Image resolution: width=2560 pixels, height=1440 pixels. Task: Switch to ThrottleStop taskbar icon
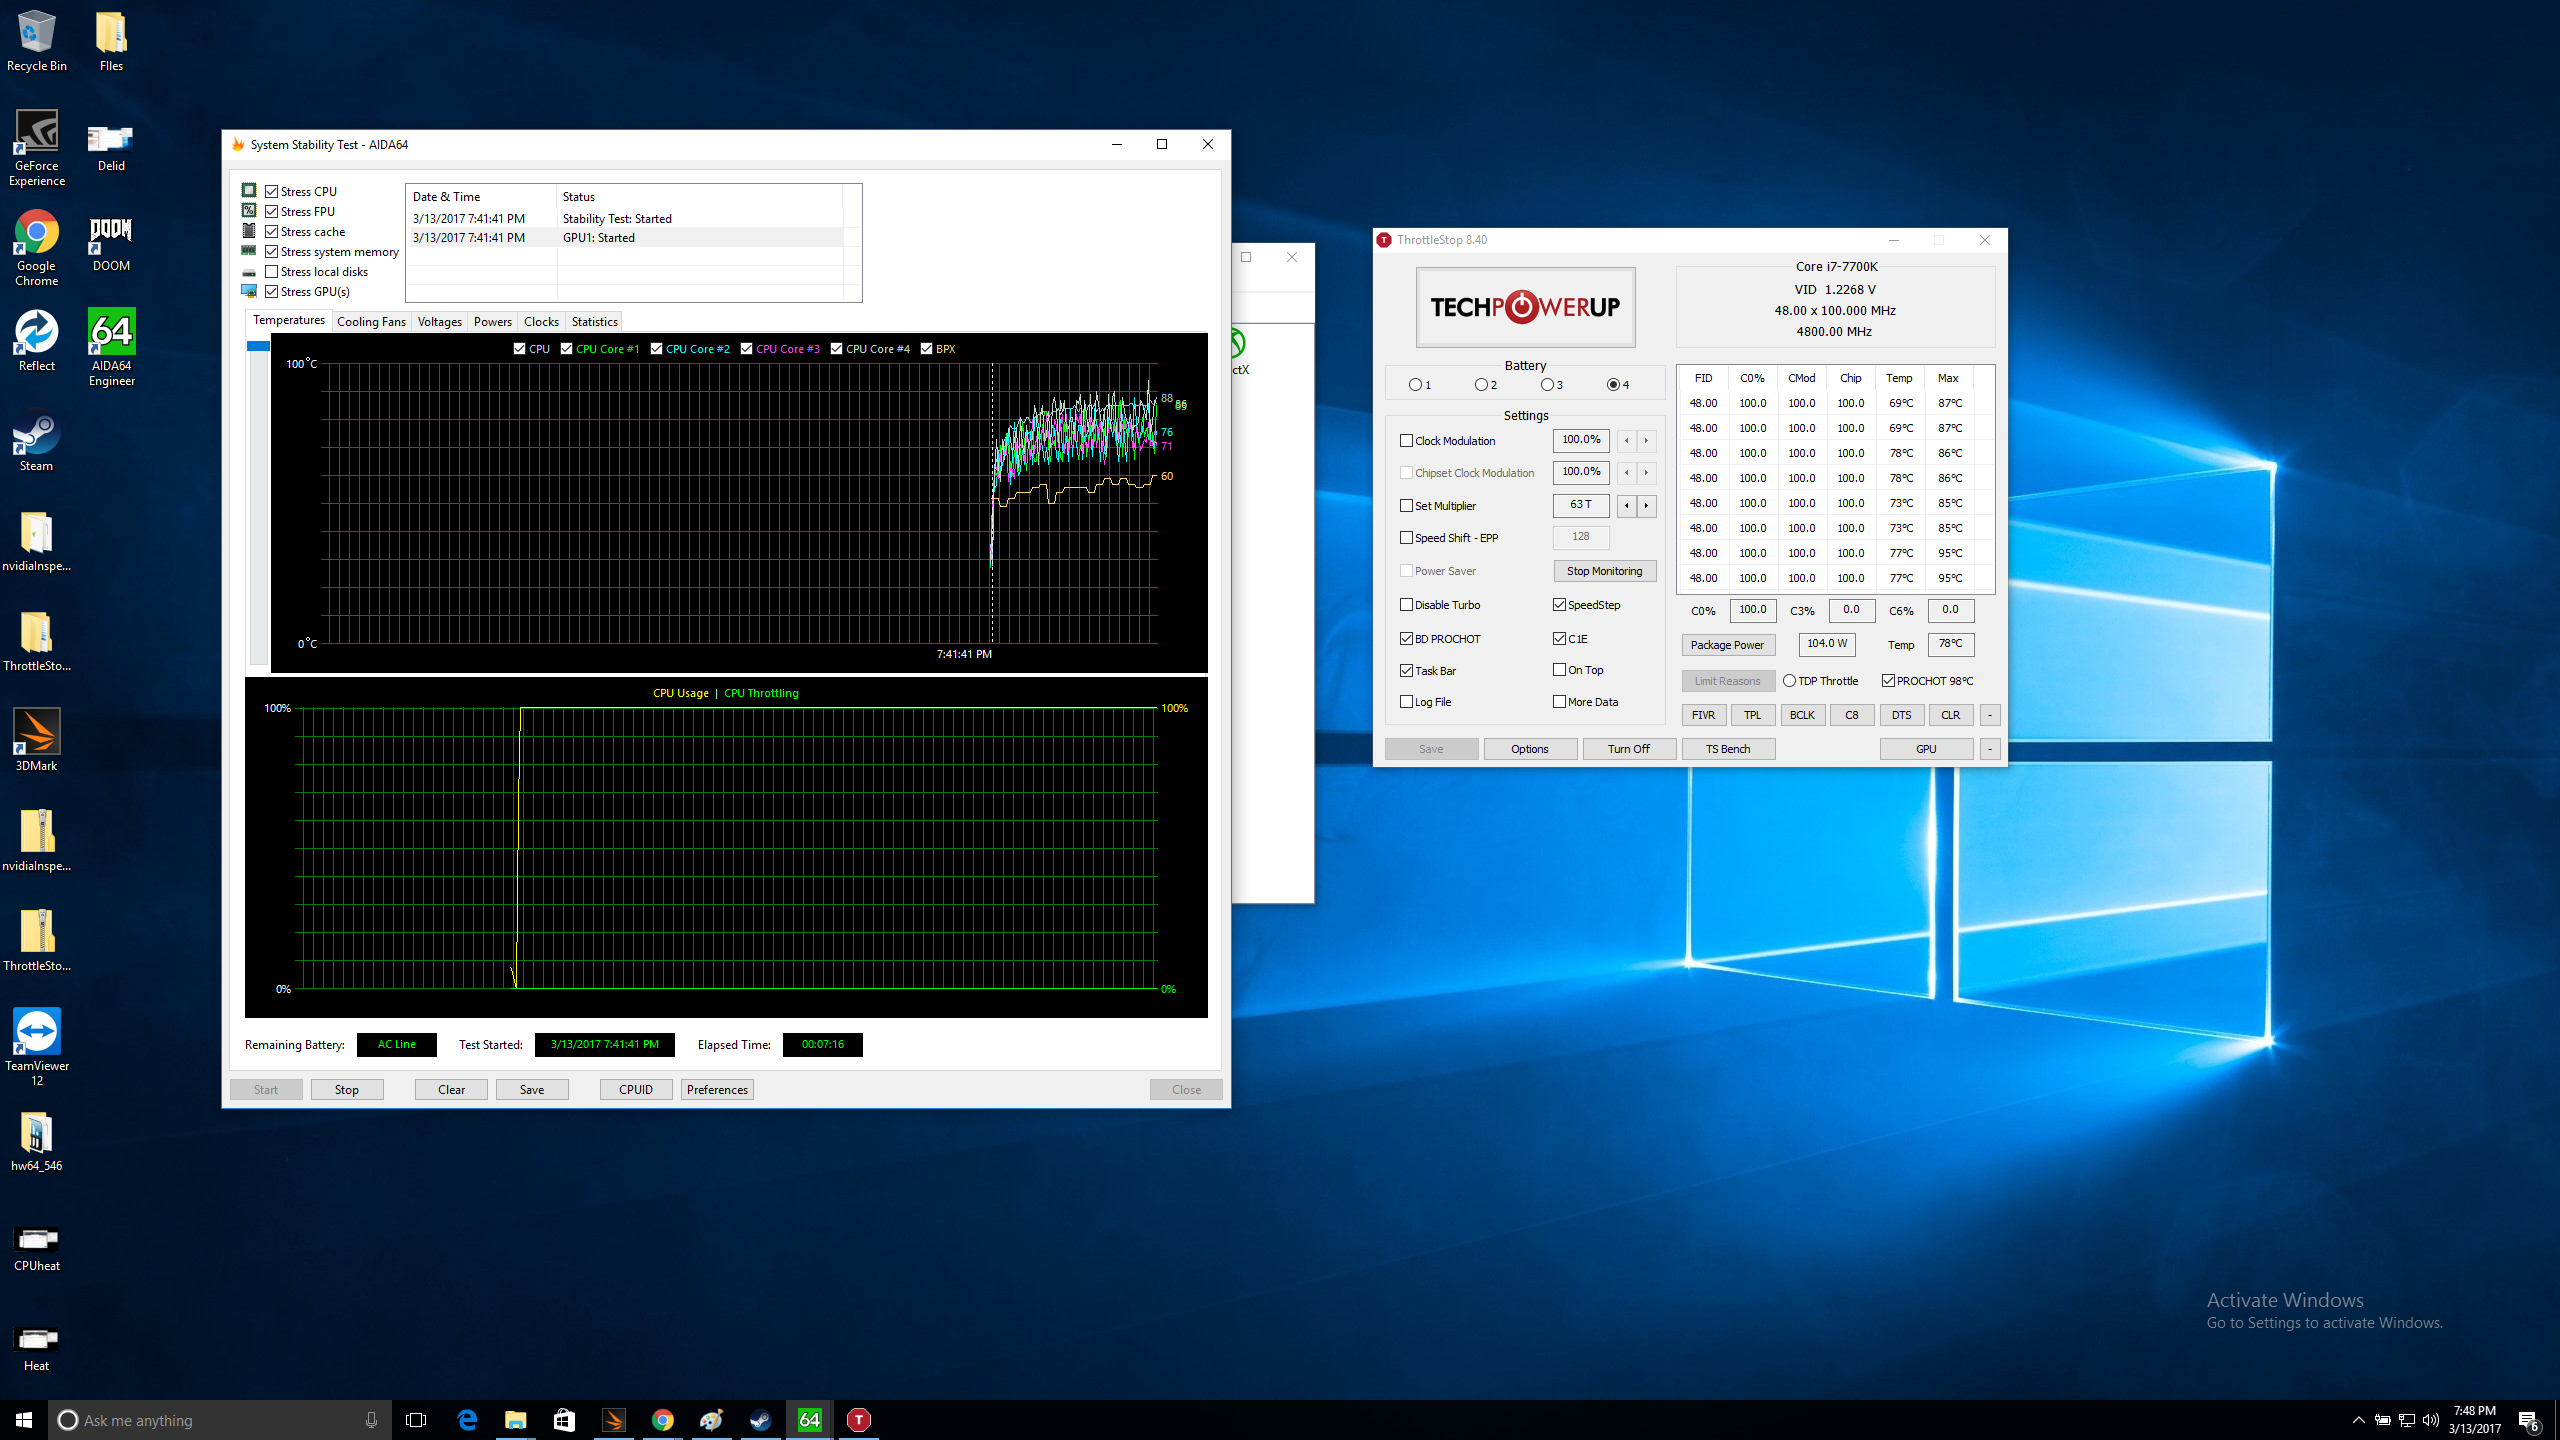click(859, 1420)
